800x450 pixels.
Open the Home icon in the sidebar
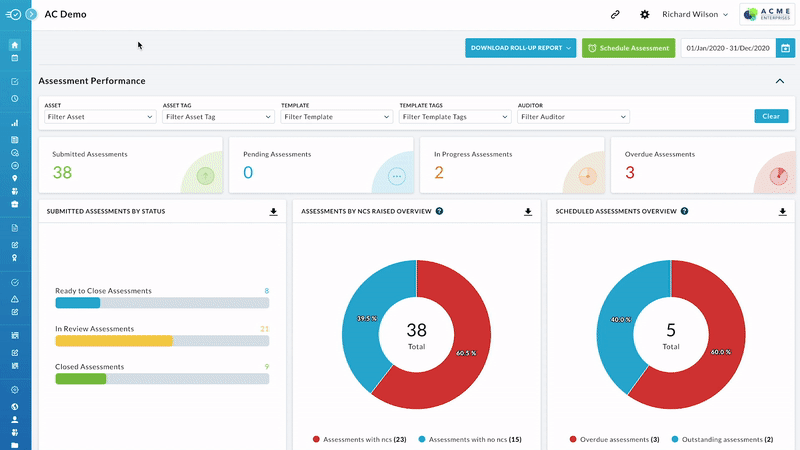click(x=15, y=45)
